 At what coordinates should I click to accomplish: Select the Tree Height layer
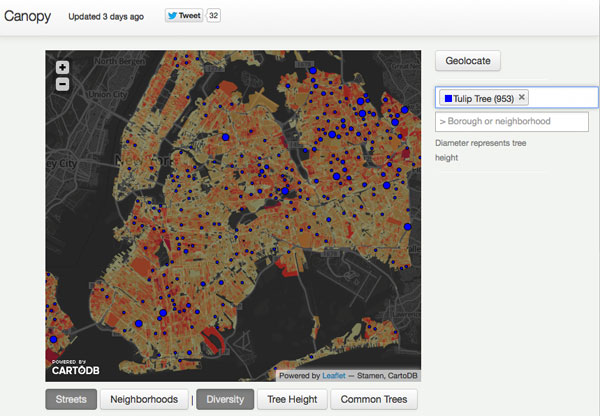click(291, 400)
